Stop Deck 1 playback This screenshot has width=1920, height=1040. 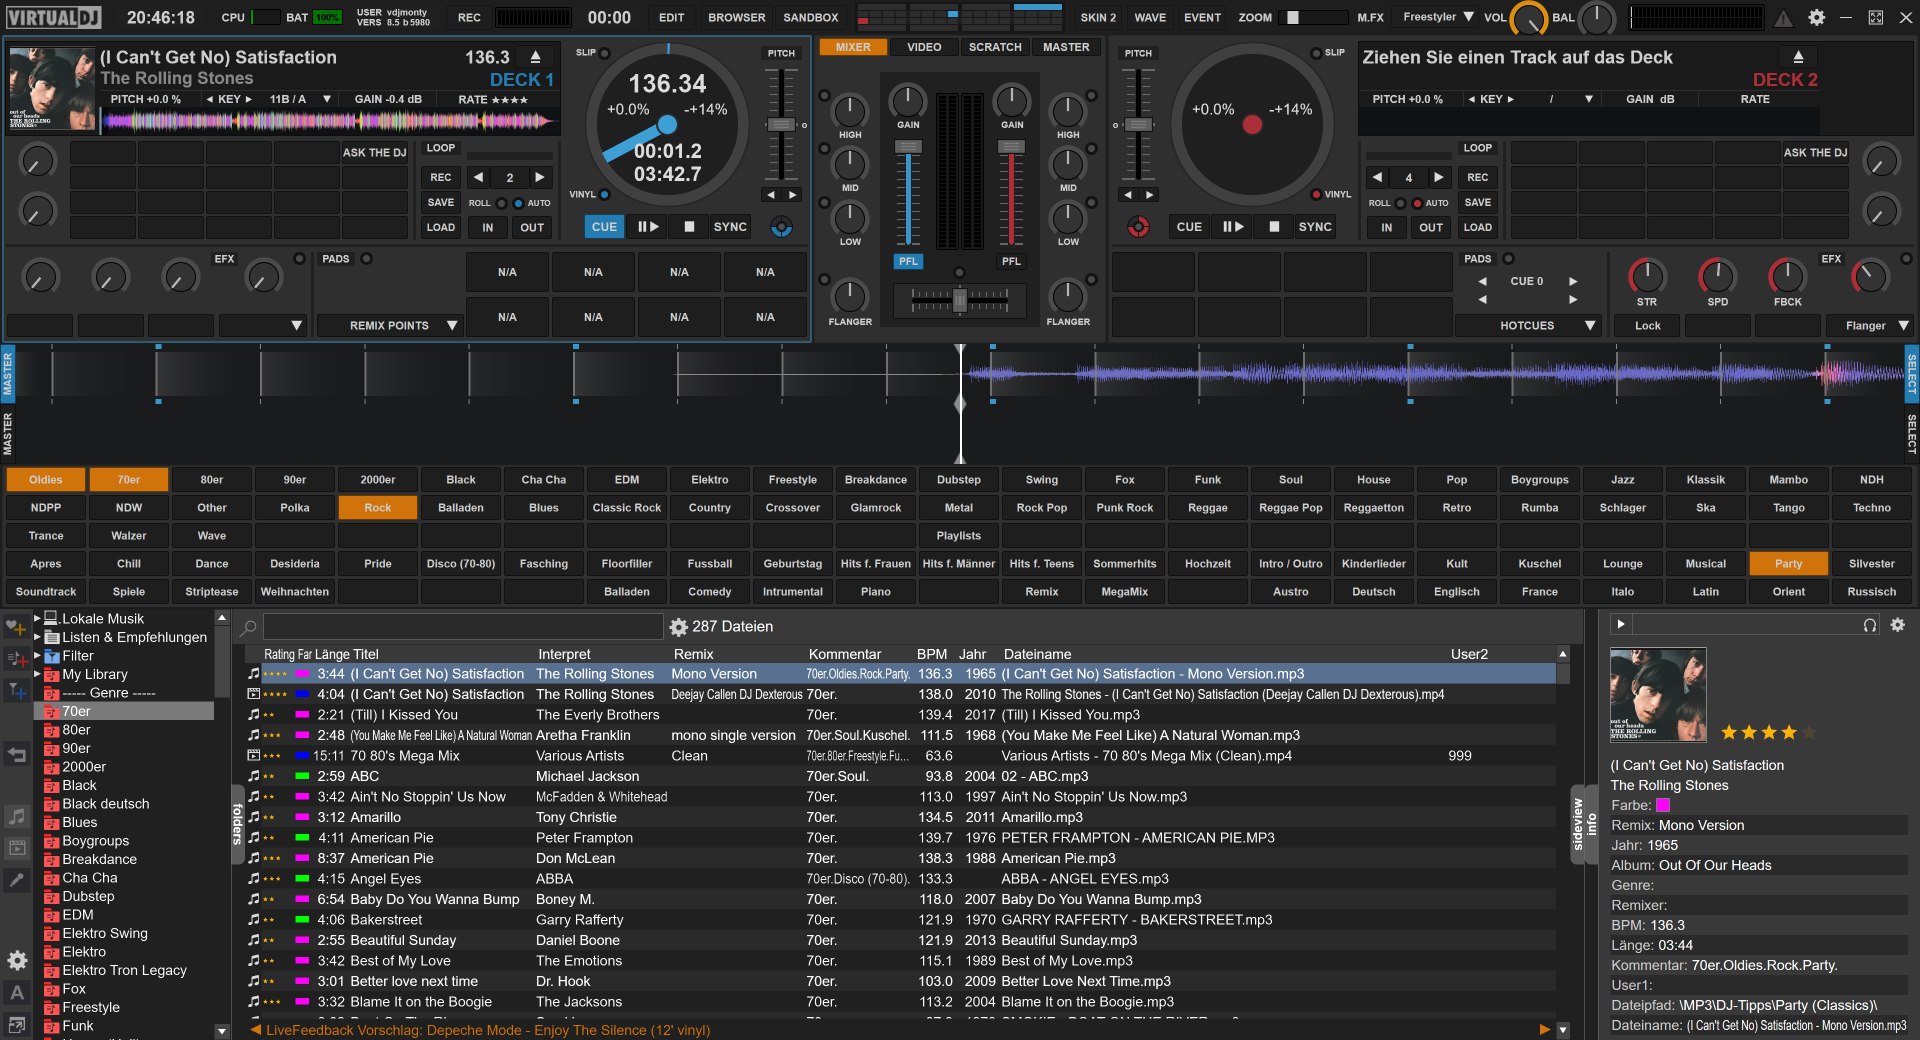tap(689, 227)
